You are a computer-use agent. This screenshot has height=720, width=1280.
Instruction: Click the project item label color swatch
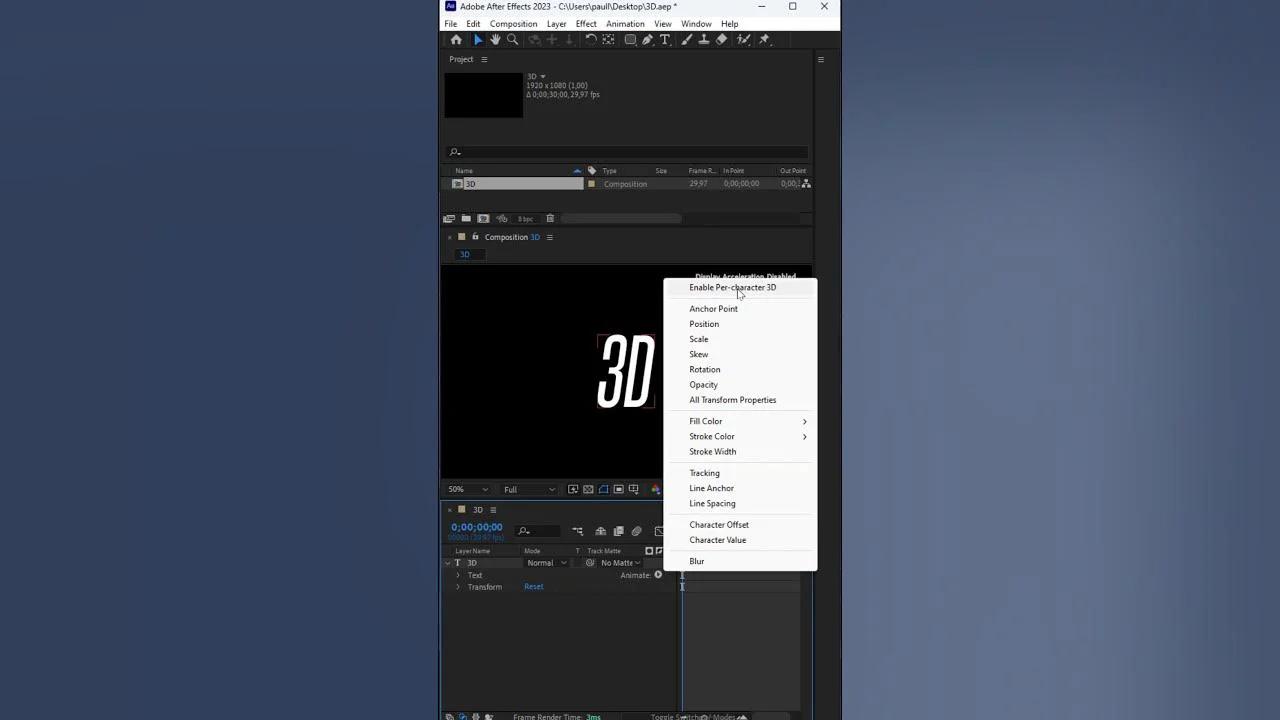591,184
